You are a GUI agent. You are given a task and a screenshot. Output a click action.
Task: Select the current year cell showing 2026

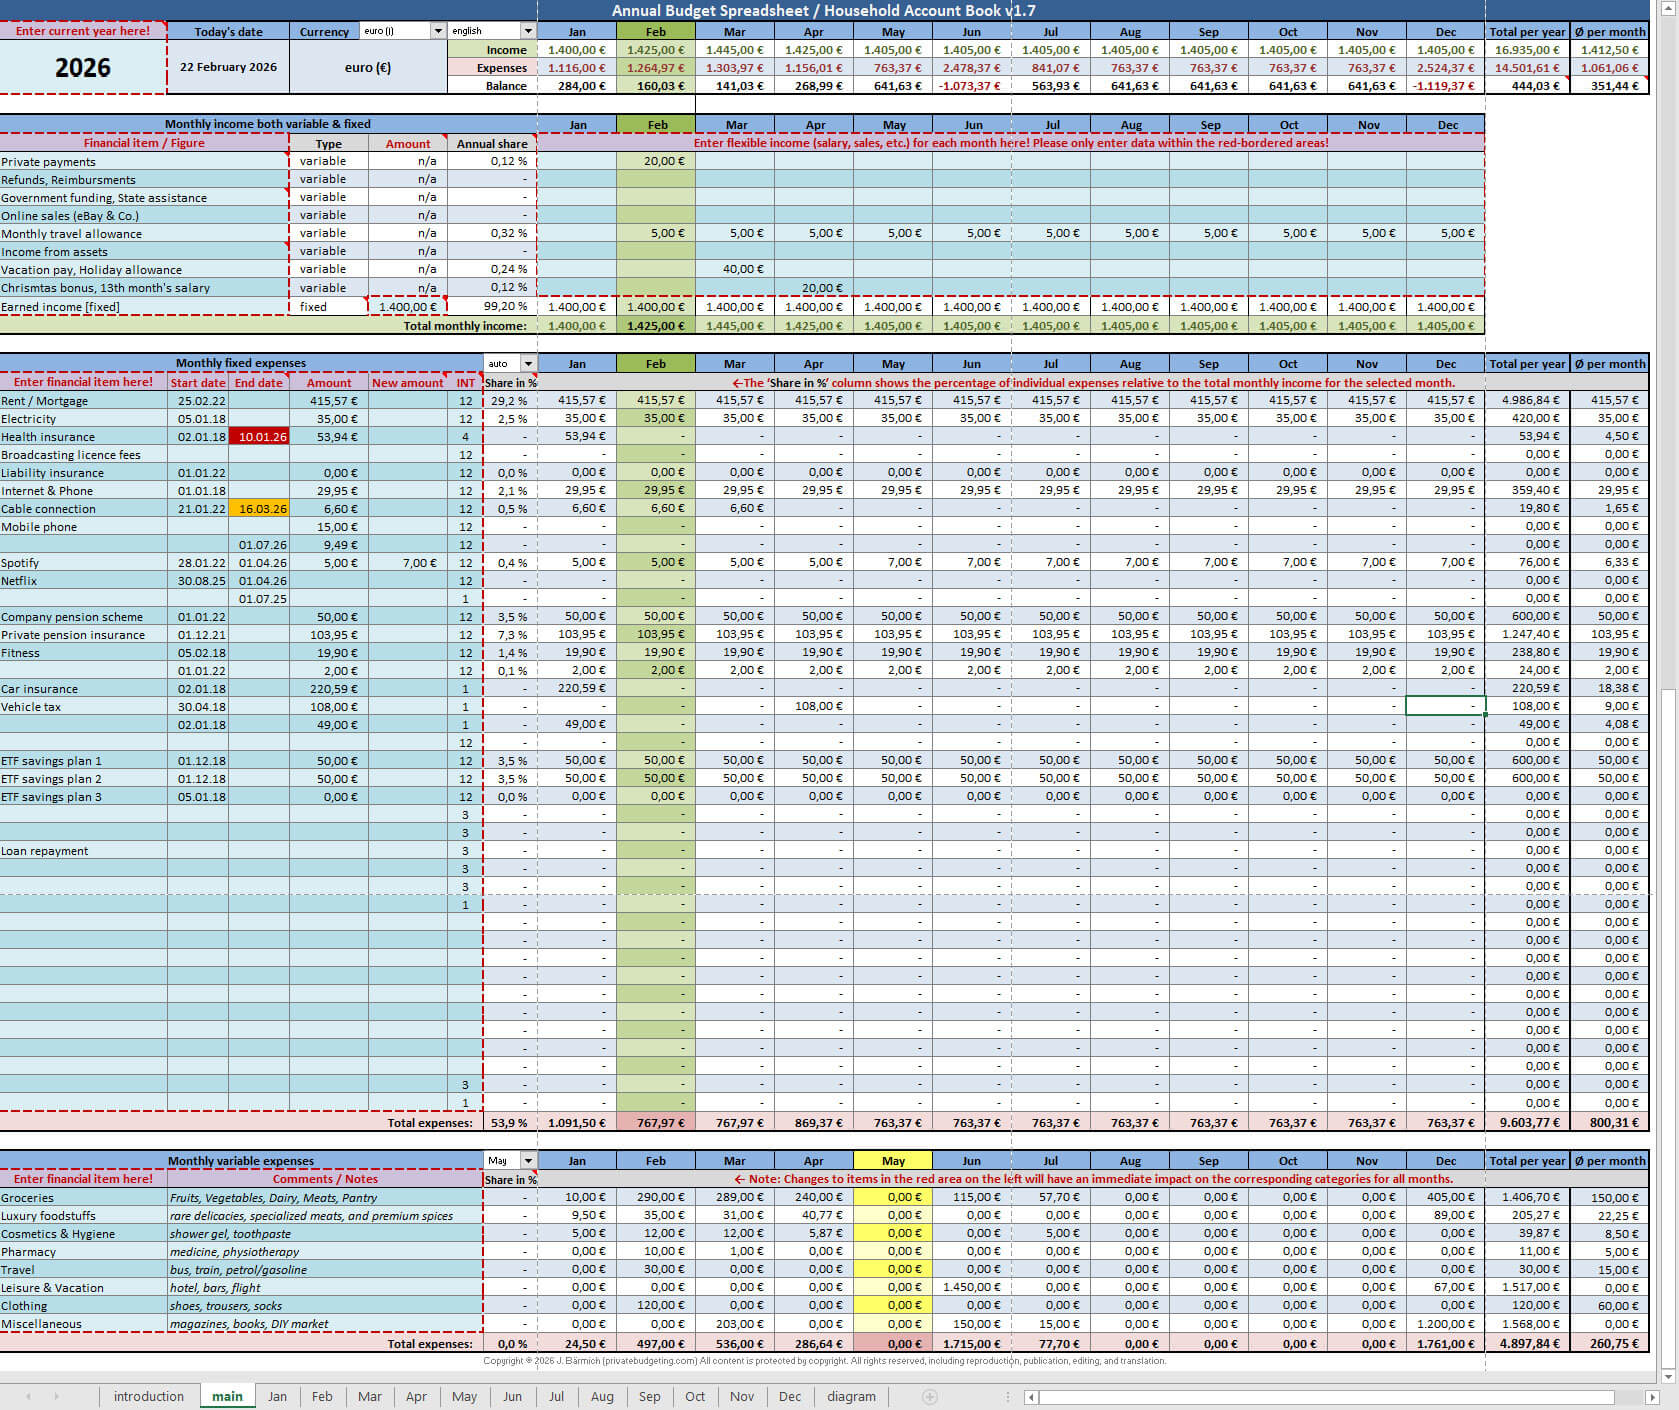pyautogui.click(x=83, y=67)
